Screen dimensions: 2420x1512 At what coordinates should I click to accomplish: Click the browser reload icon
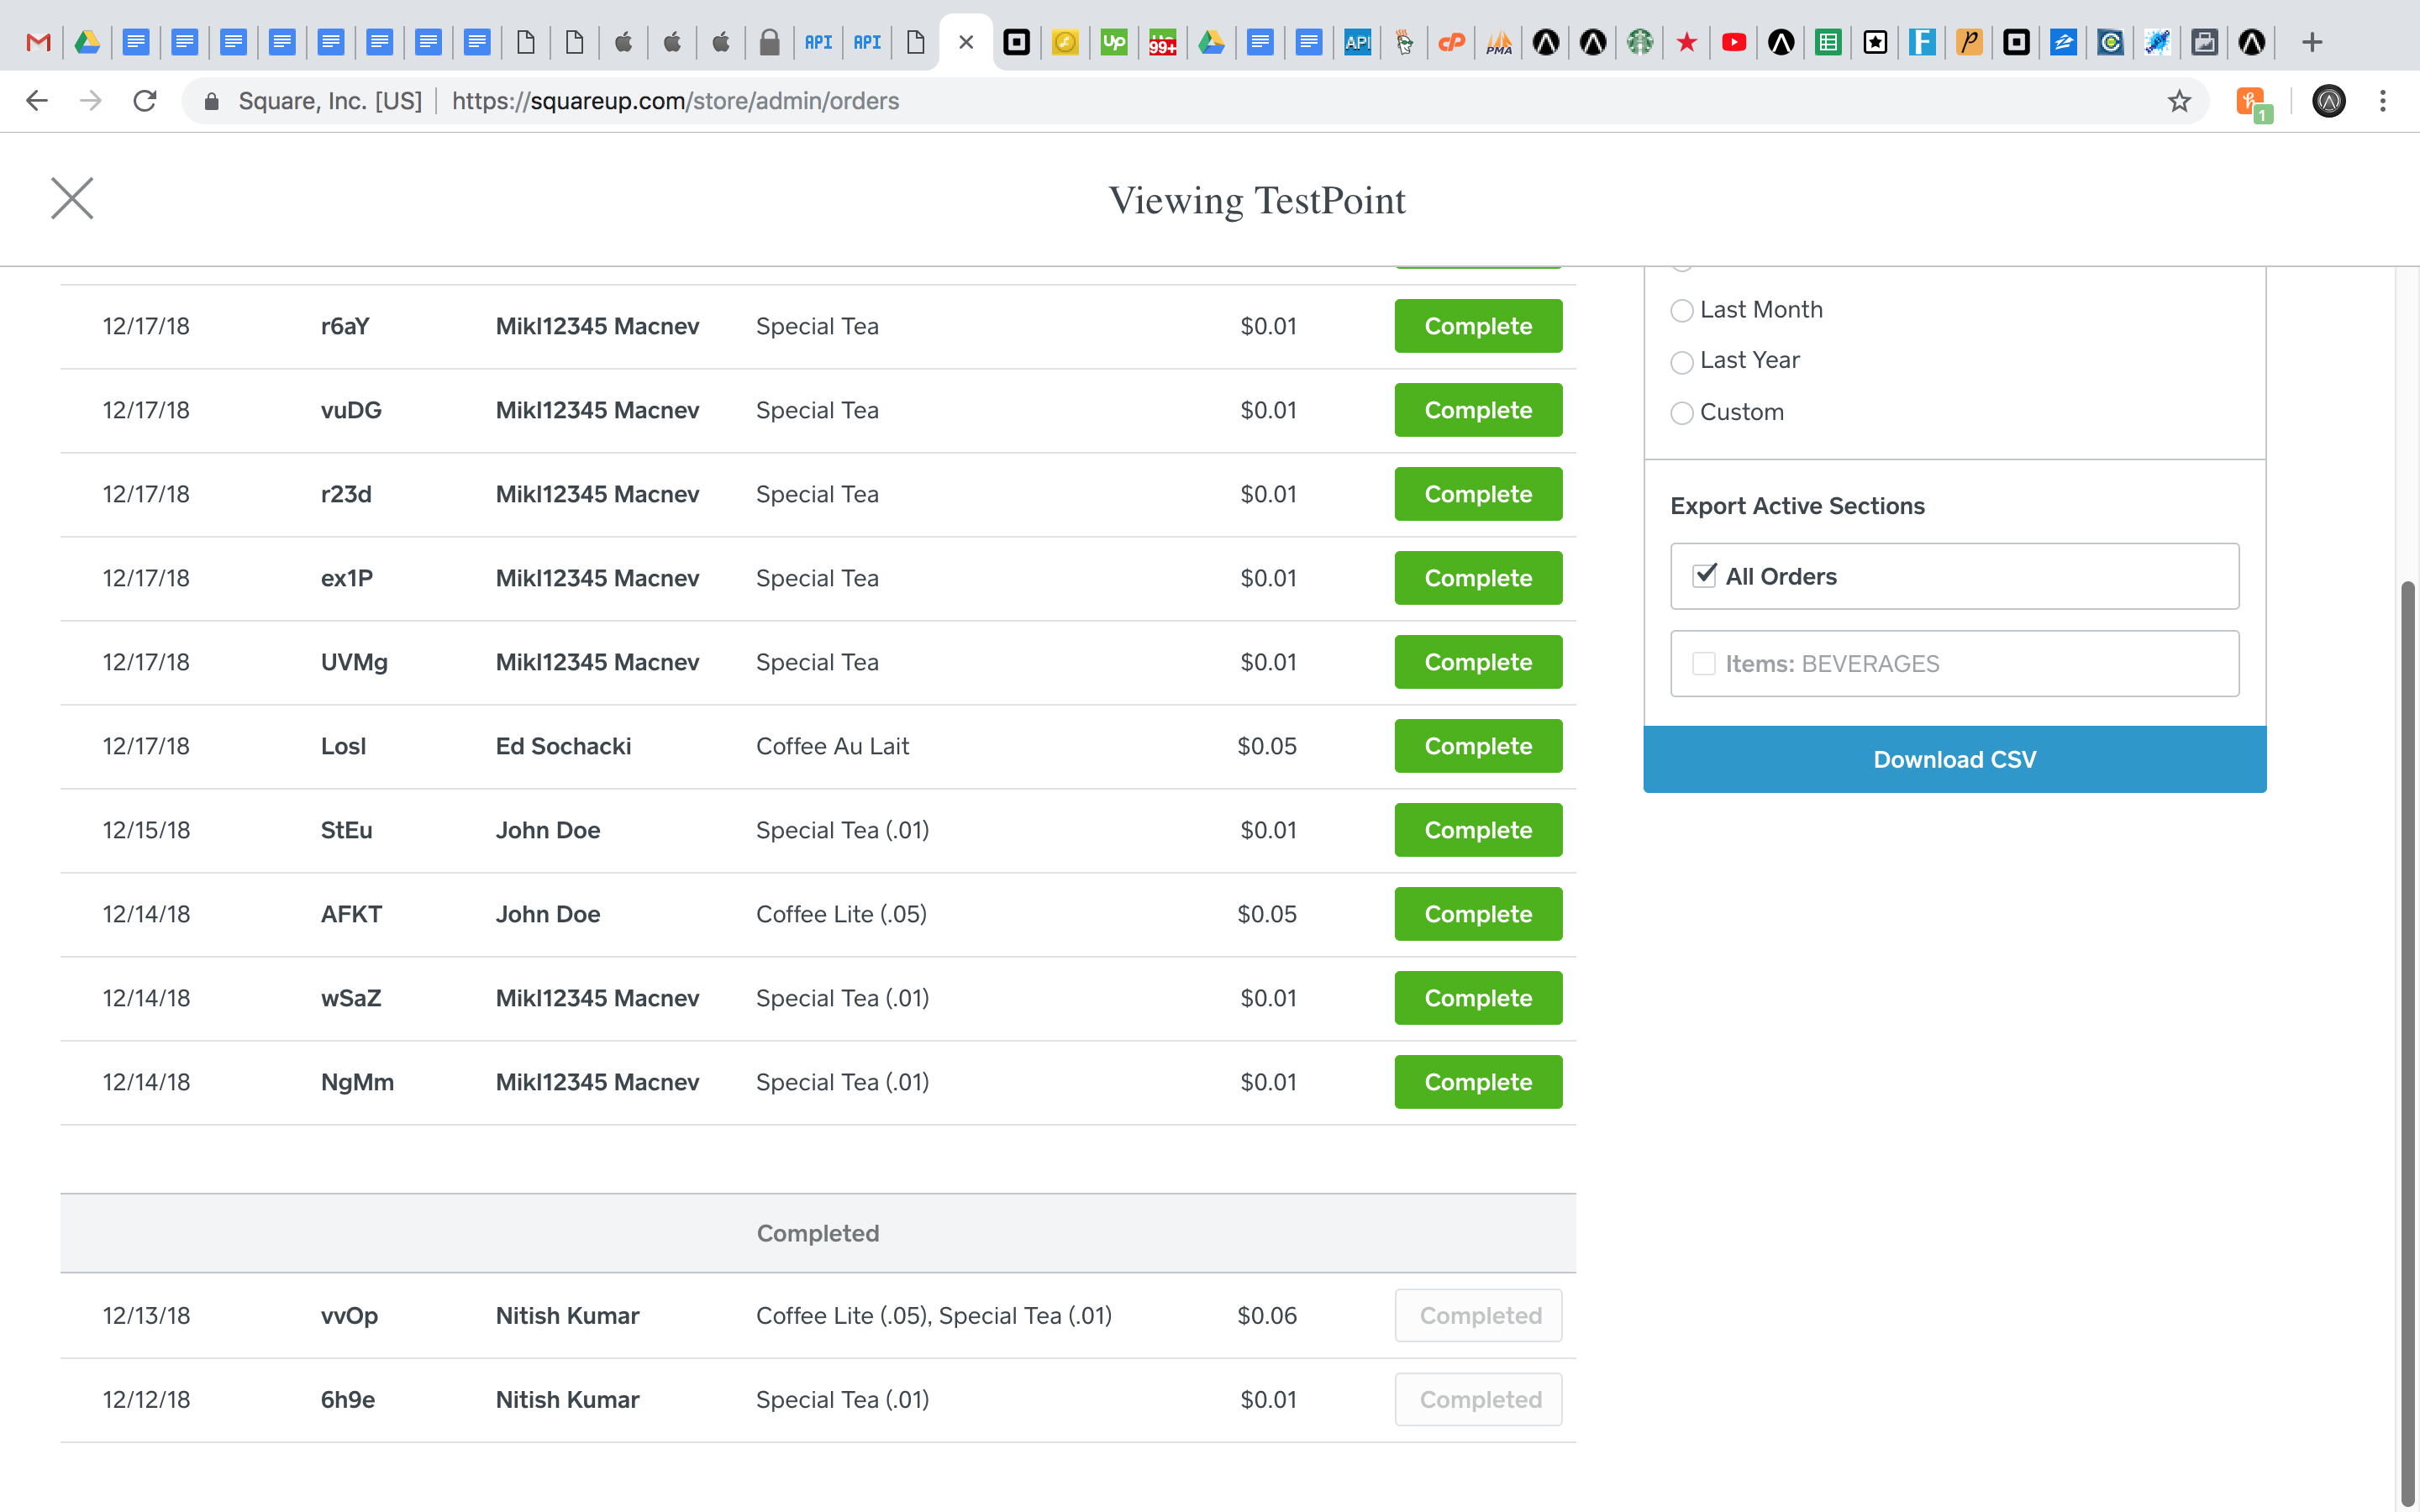pyautogui.click(x=145, y=101)
